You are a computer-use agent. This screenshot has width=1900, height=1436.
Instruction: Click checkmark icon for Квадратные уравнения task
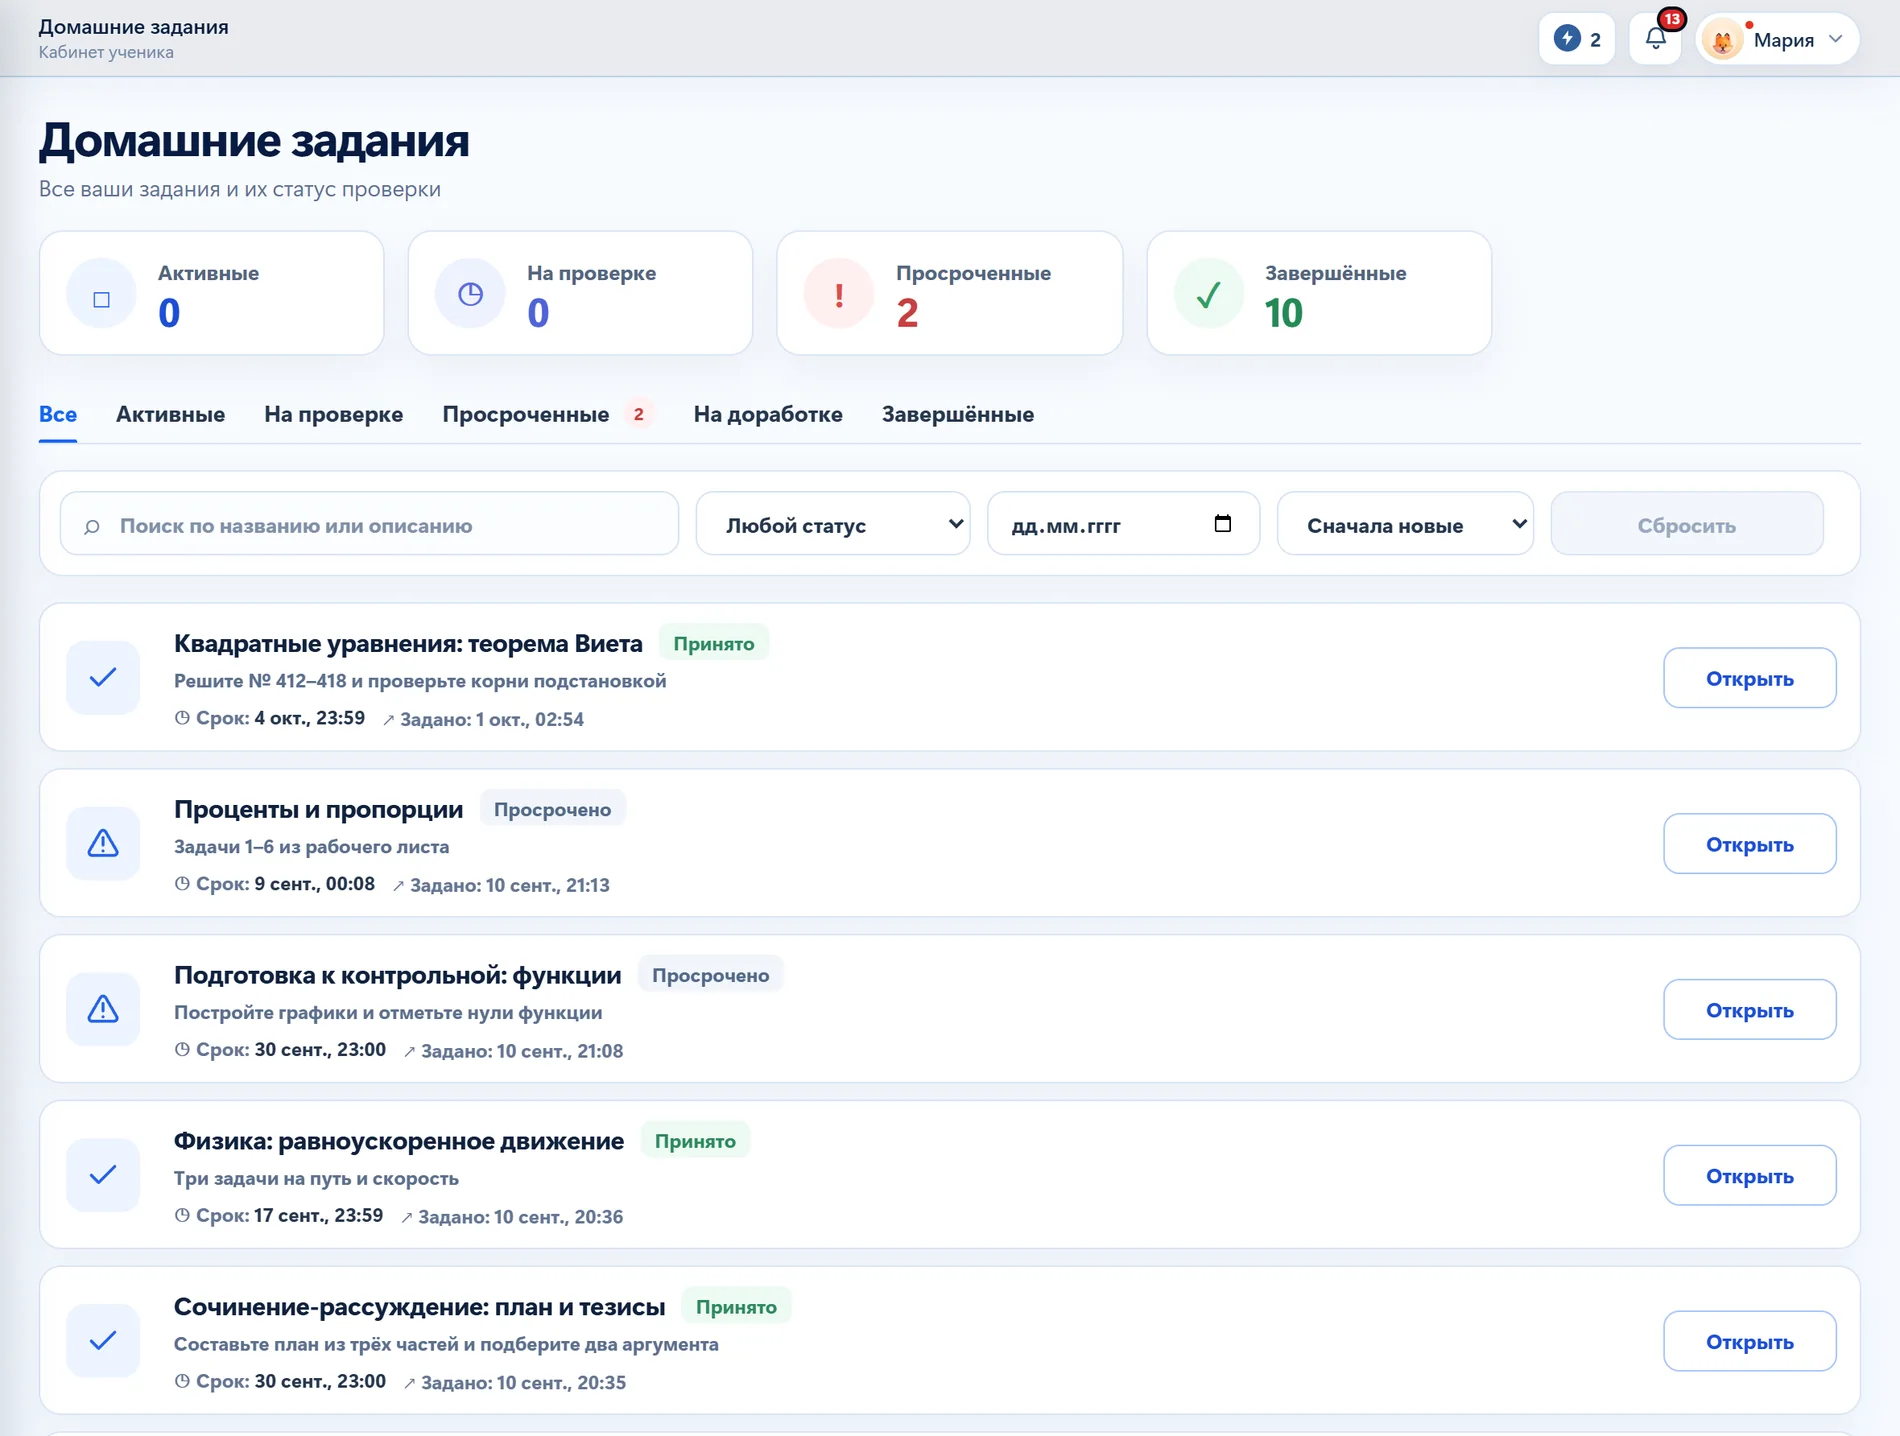103,678
